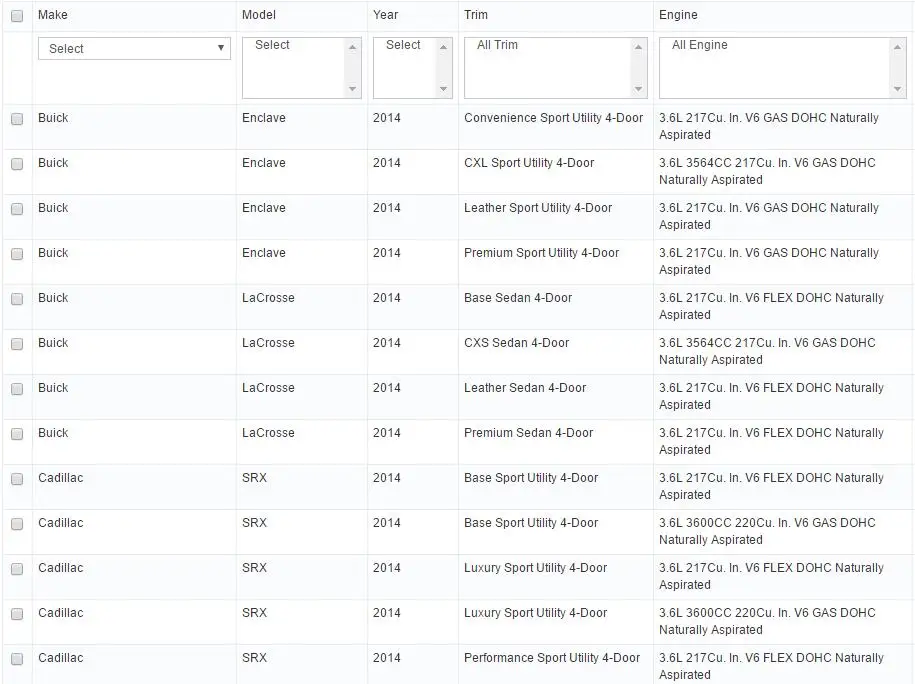Click 'Premium Sedan 4-Door' trim cell
Image resolution: width=915 pixels, height=684 pixels.
pos(528,432)
